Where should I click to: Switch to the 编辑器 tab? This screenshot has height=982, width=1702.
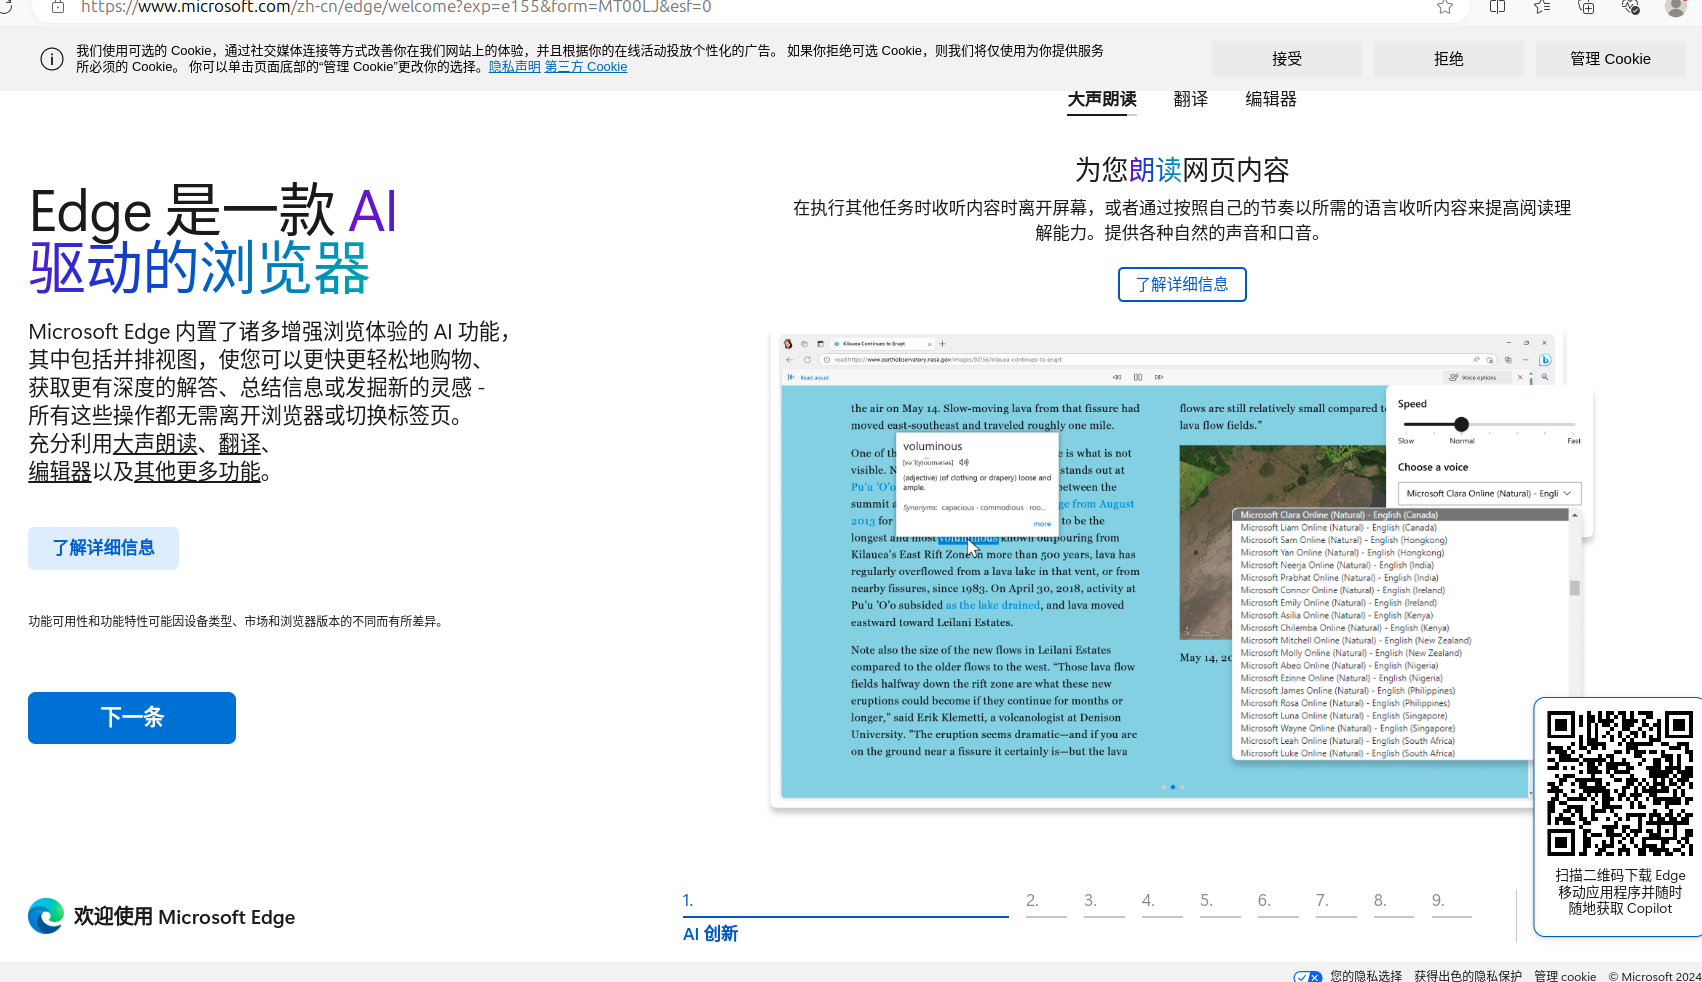pos(1271,99)
